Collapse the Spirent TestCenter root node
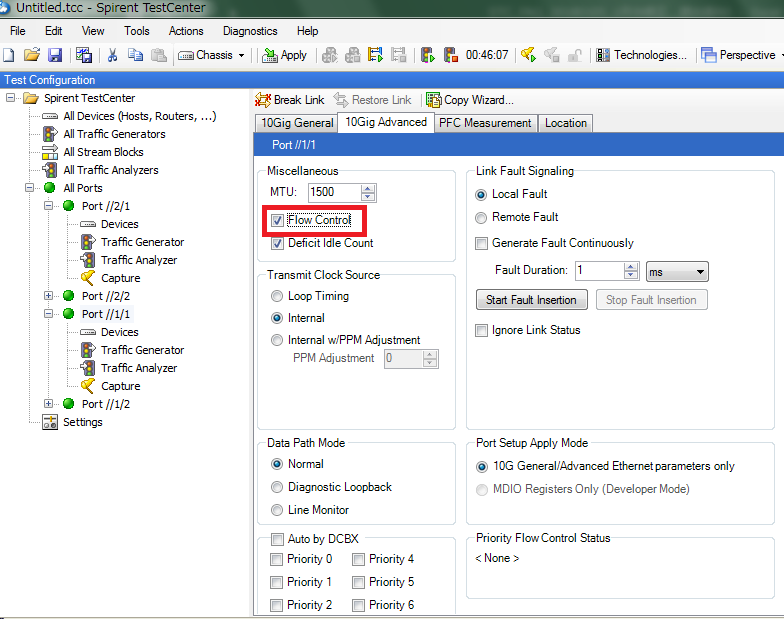This screenshot has width=784, height=619. point(10,98)
